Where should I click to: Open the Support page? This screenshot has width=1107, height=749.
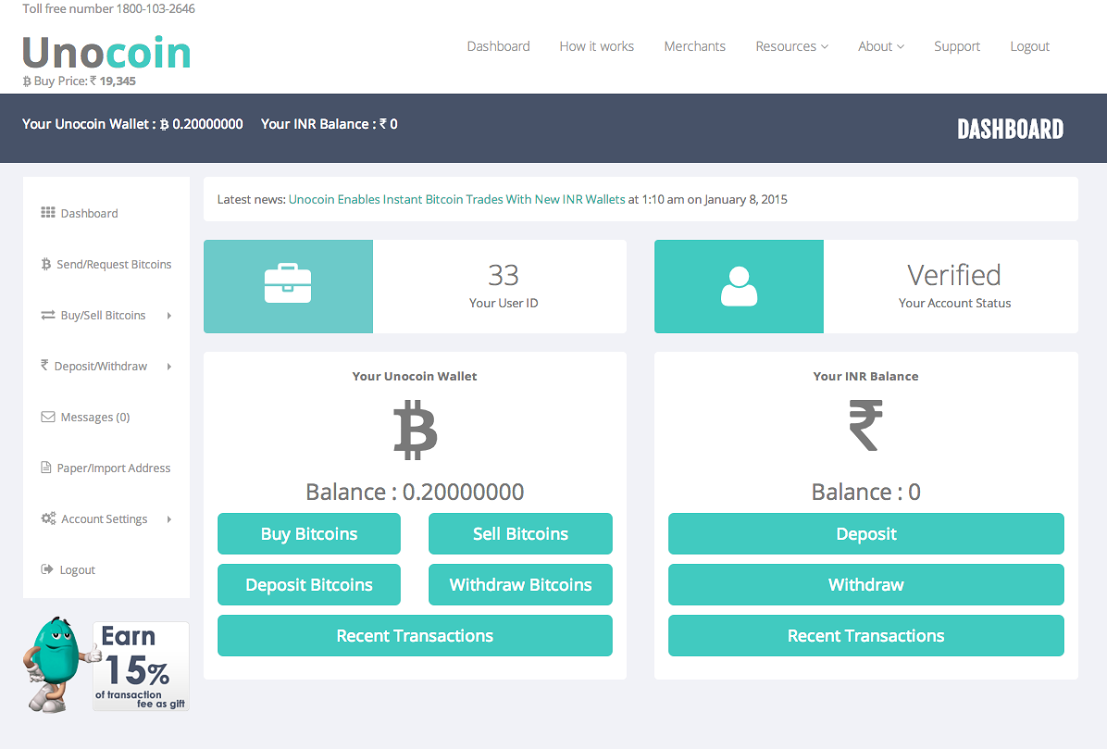tap(957, 46)
